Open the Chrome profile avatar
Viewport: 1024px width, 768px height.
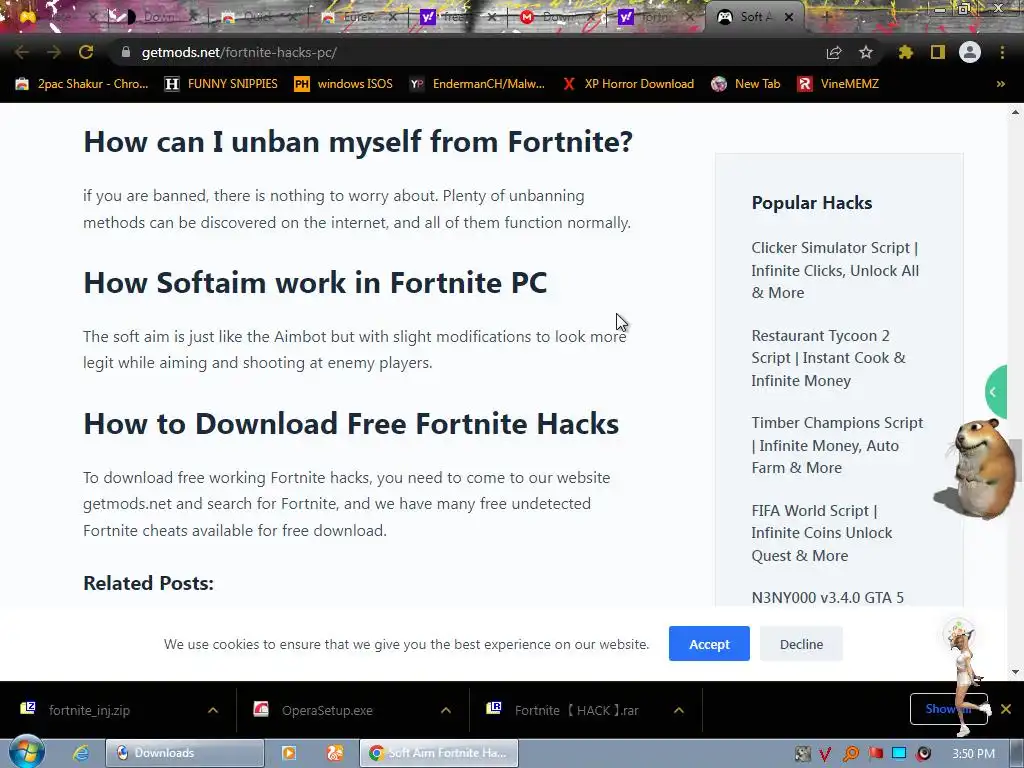tap(970, 52)
